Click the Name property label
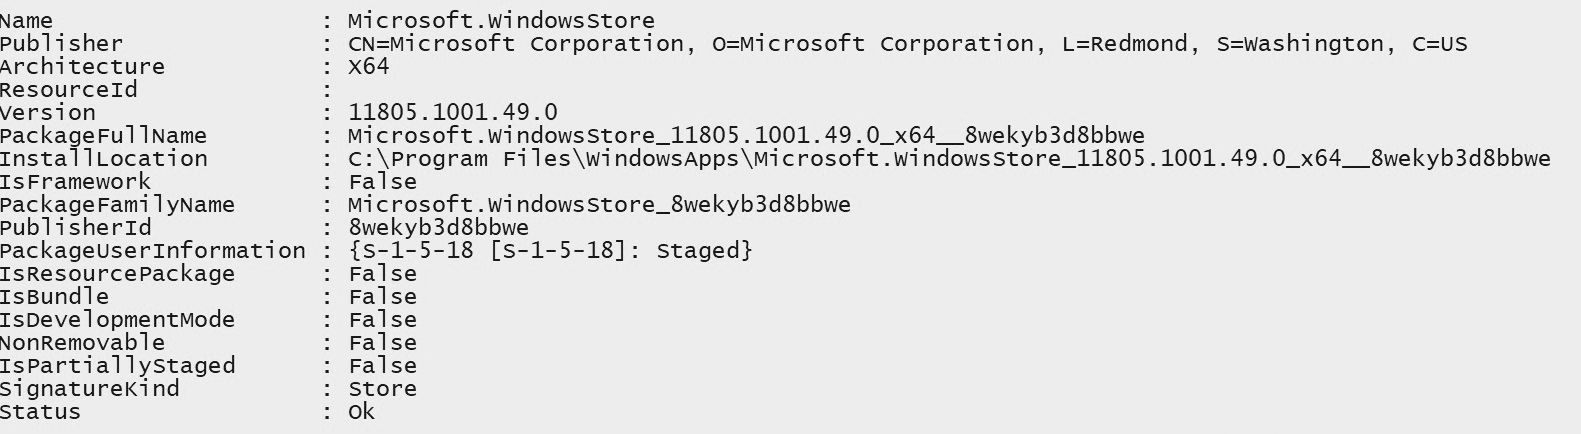Image resolution: width=1581 pixels, height=434 pixels. 27,21
